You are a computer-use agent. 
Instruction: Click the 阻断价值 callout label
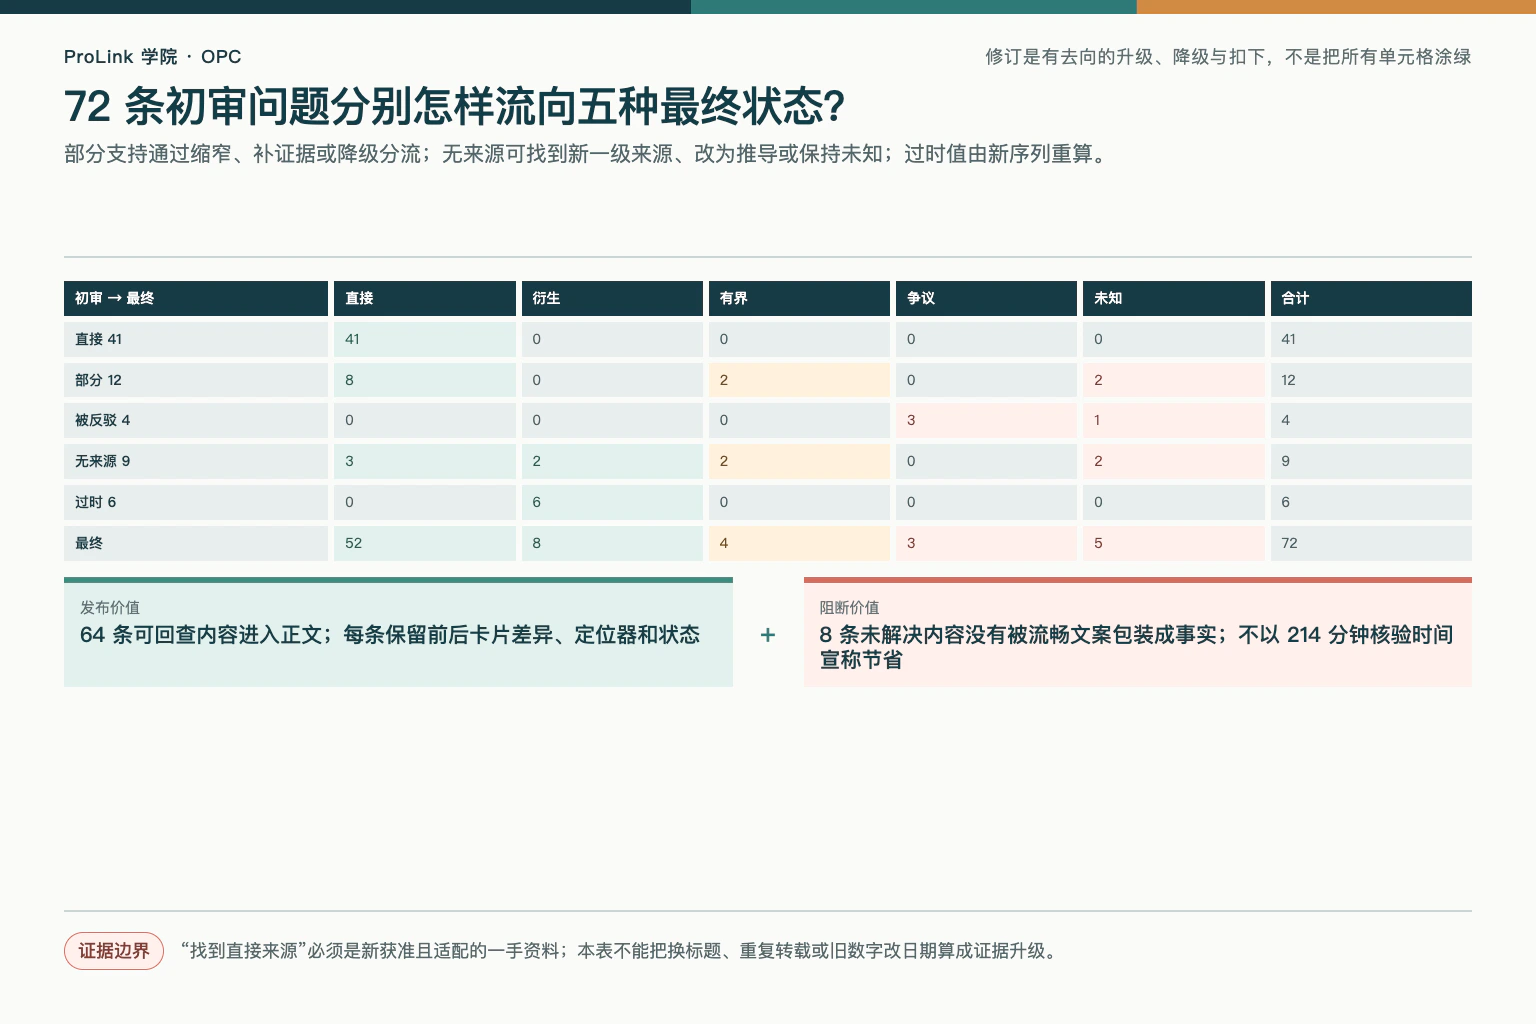click(x=849, y=608)
